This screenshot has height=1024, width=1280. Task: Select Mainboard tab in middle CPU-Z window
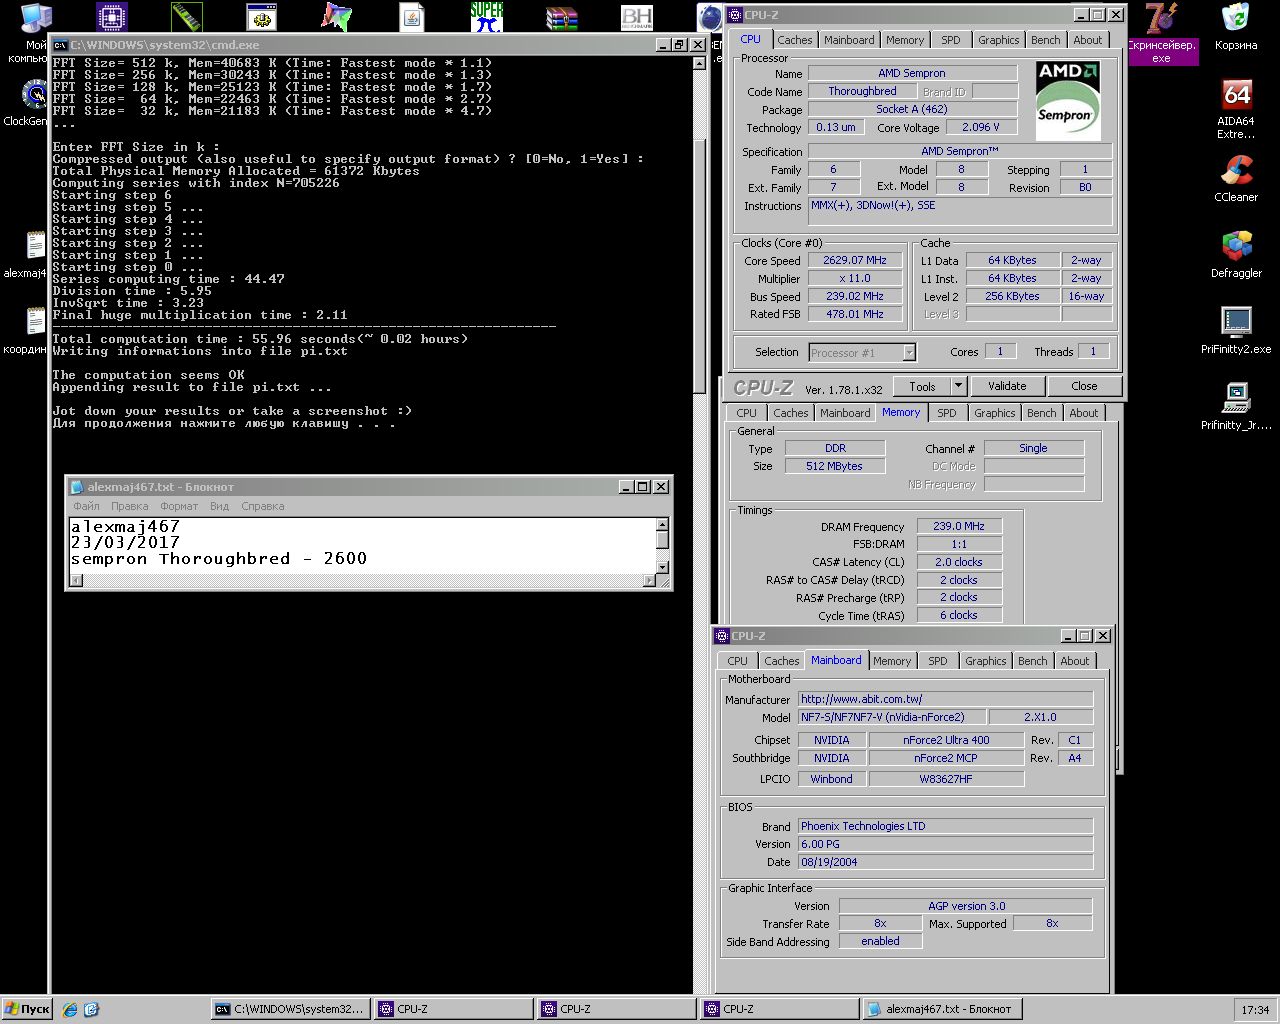tap(845, 413)
